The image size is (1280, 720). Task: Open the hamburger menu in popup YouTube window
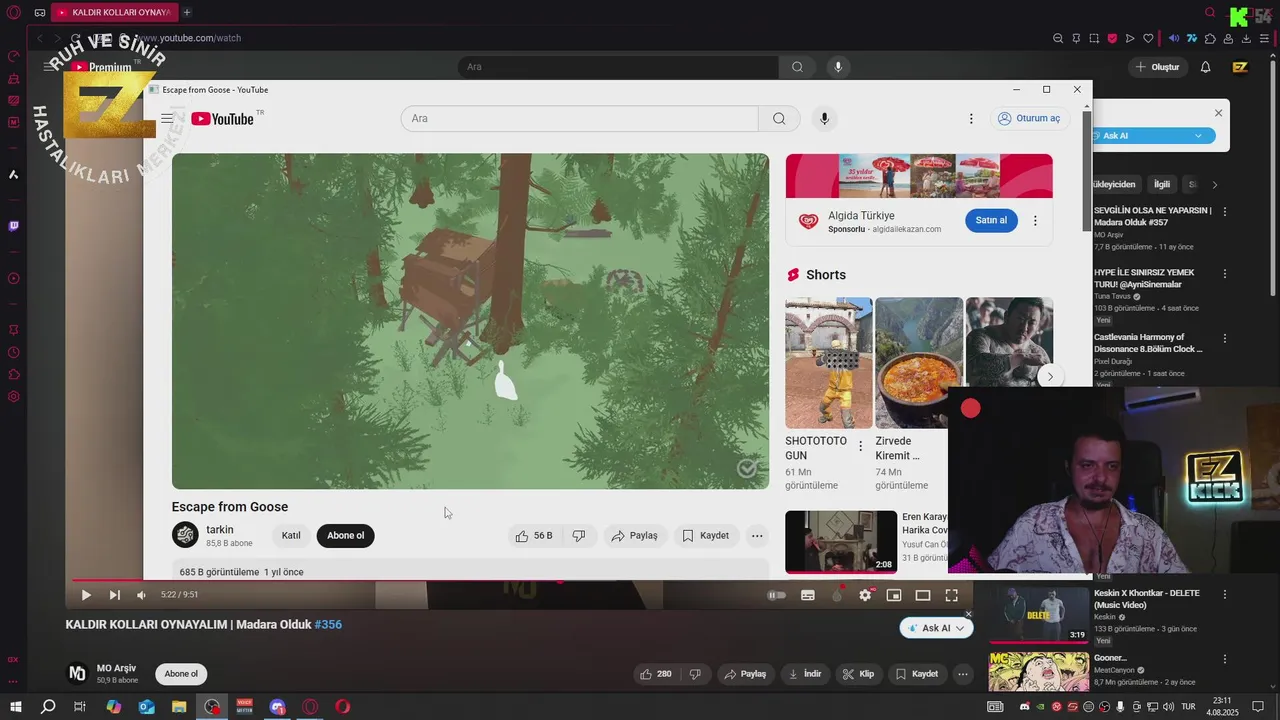[167, 119]
